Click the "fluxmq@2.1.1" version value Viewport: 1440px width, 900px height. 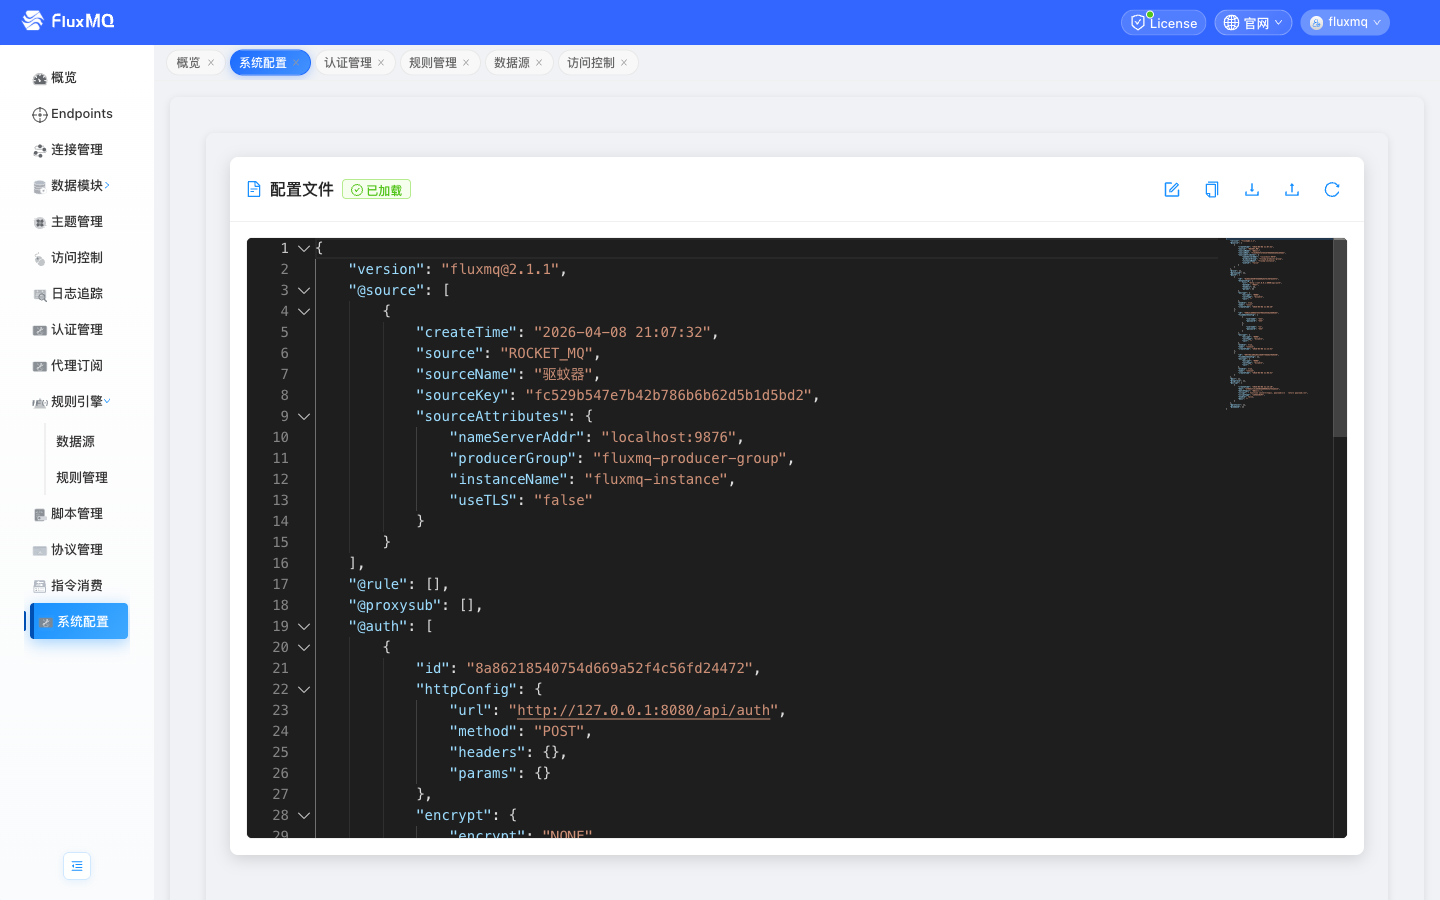[x=500, y=269]
